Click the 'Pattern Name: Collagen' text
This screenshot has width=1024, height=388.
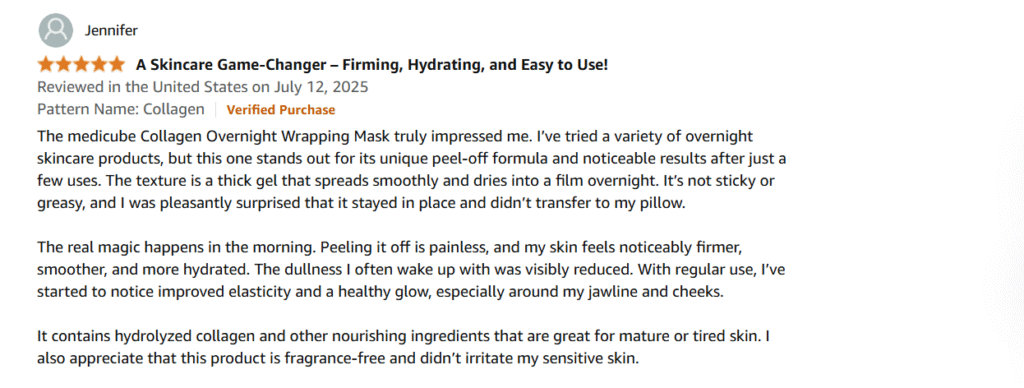(121, 110)
